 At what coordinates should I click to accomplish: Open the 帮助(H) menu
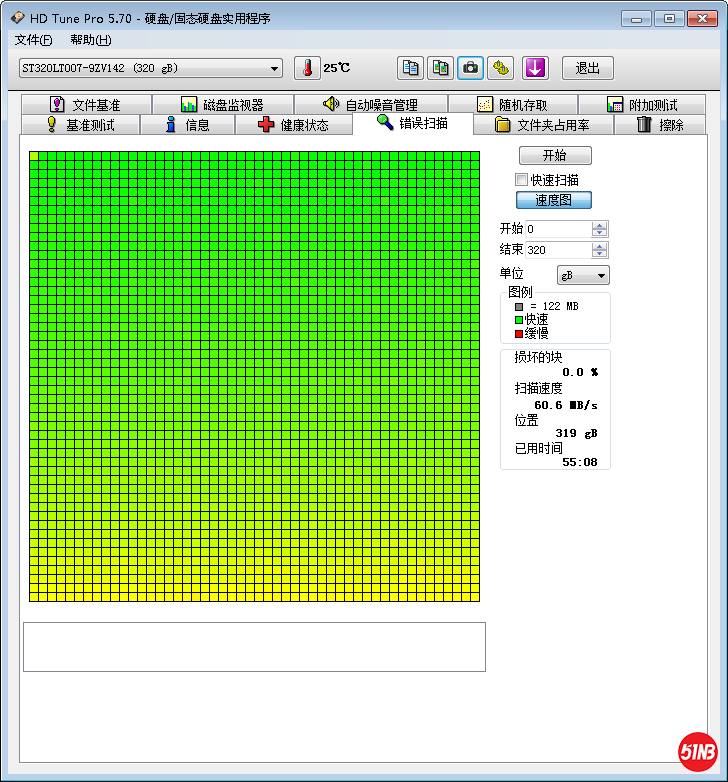(x=90, y=40)
